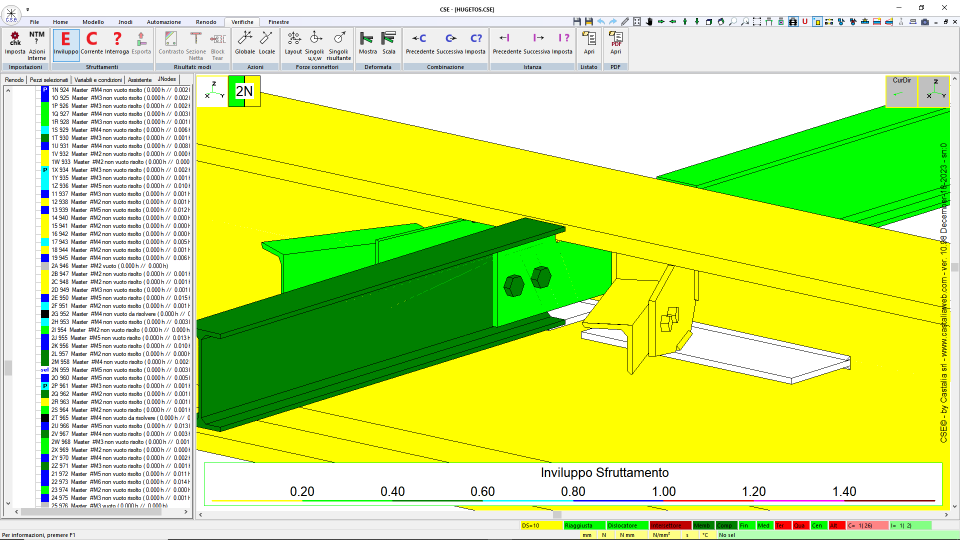
Task: Click Imposta combination C? icon
Action: (x=476, y=43)
